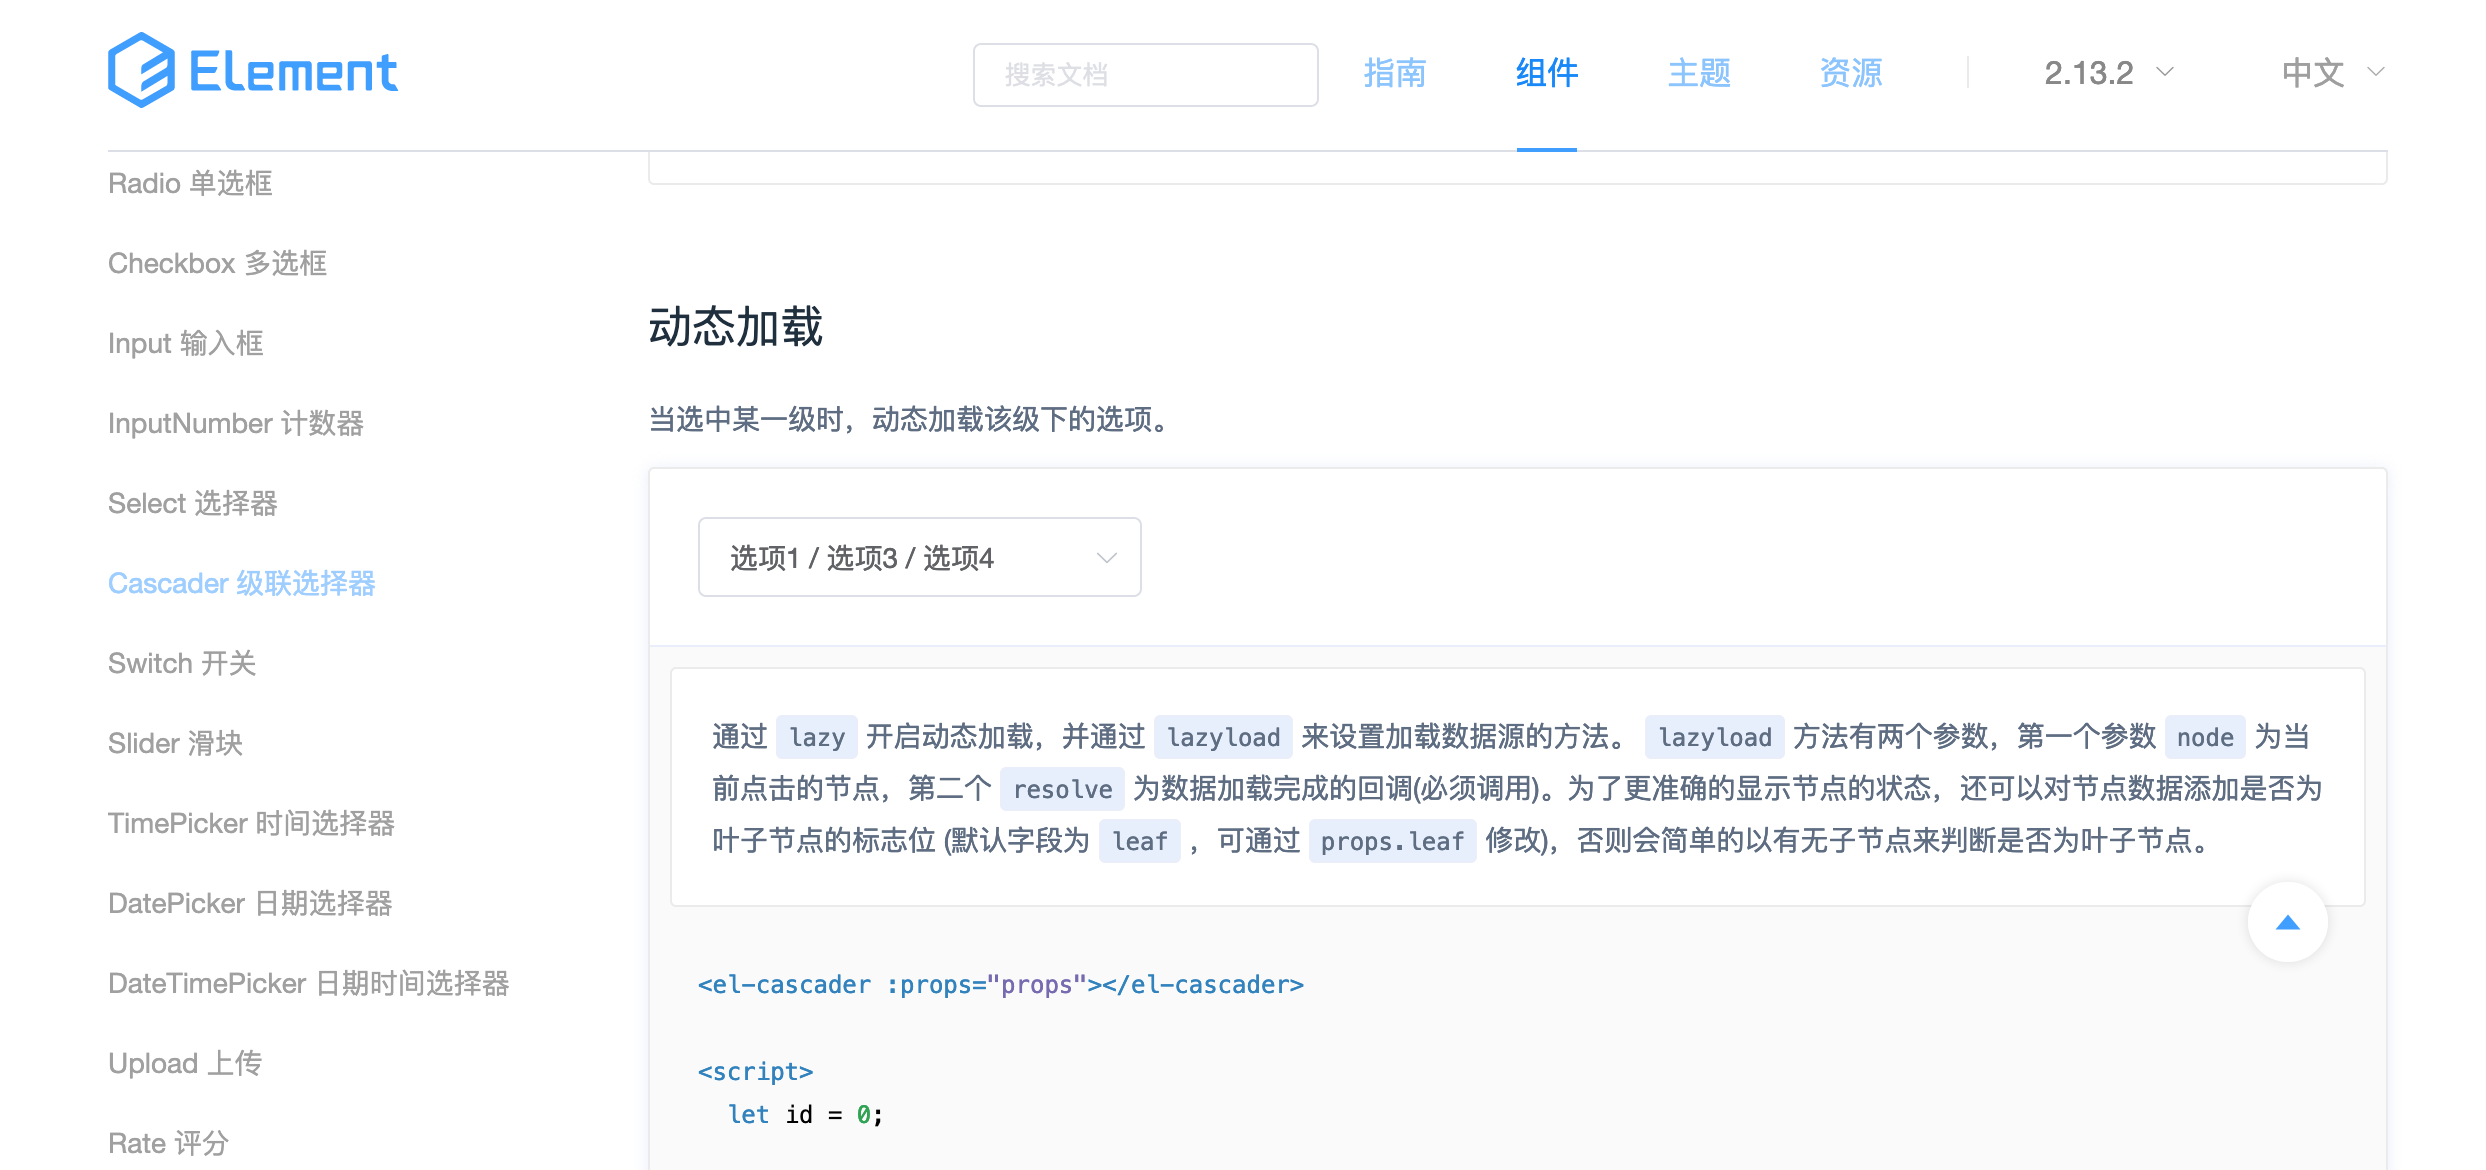
Task: Open the 中文 language dropdown
Action: [x=2332, y=73]
